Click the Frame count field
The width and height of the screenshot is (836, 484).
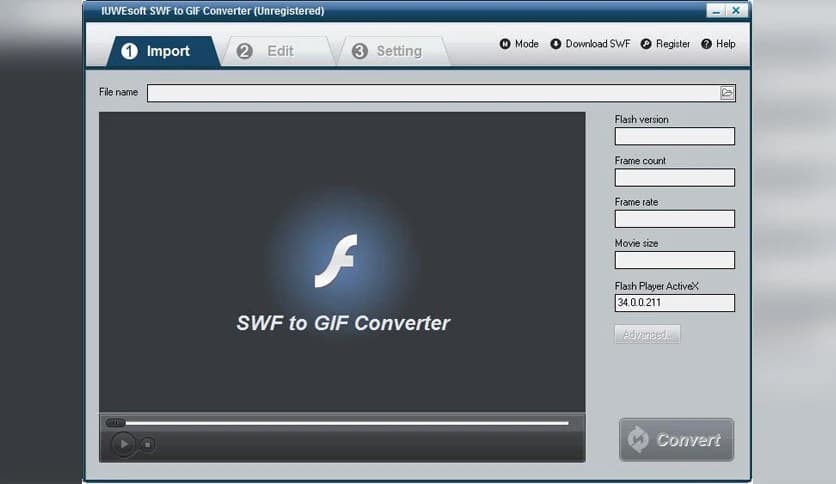(674, 178)
